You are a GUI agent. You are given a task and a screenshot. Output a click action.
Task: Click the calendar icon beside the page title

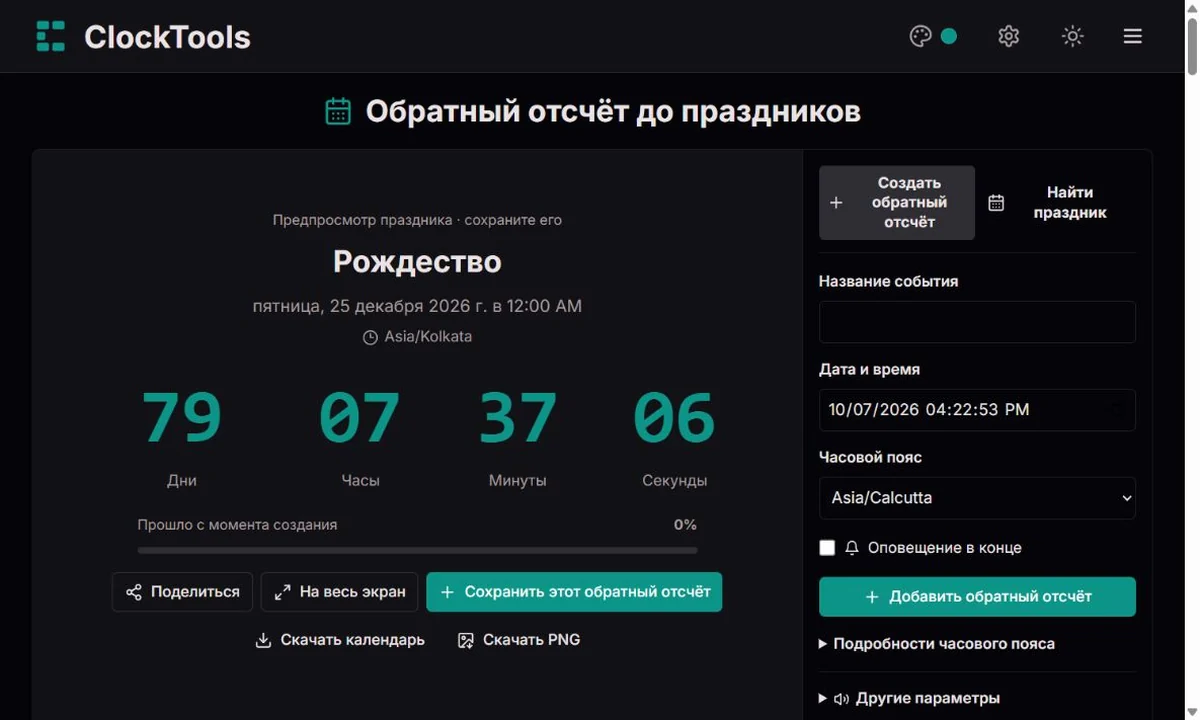(338, 111)
